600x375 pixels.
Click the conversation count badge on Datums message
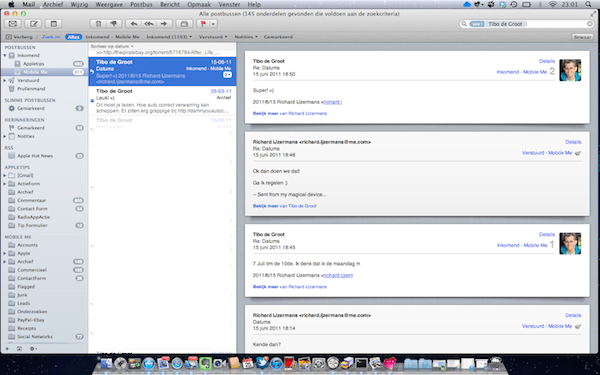[x=227, y=75]
